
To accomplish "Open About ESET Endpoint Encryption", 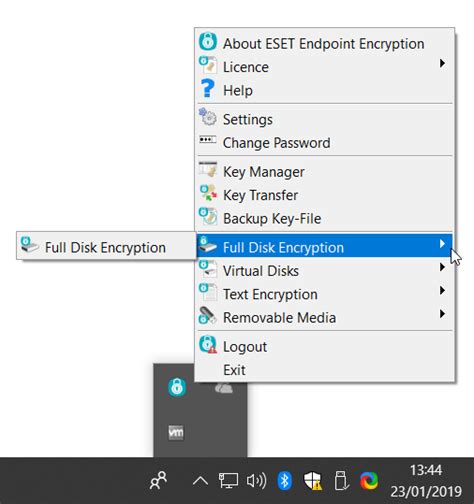I will 325,44.
